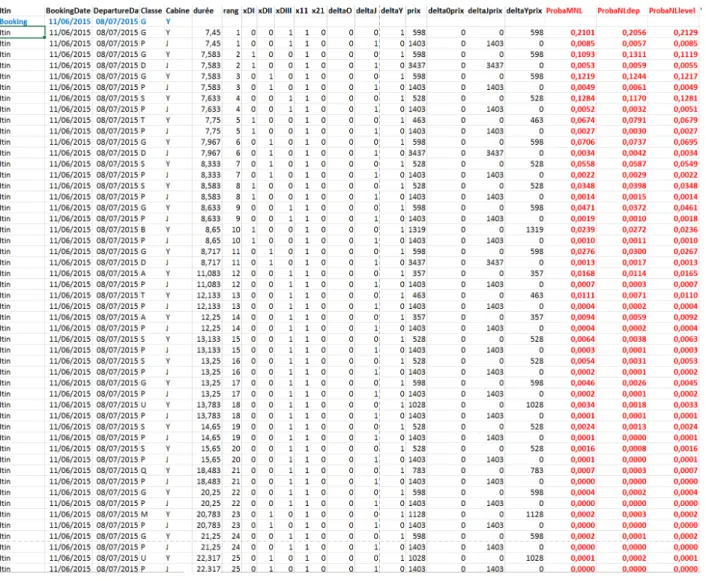The width and height of the screenshot is (706, 581).
Task: Select the Classe cell containing Q
Action: pos(144,470)
